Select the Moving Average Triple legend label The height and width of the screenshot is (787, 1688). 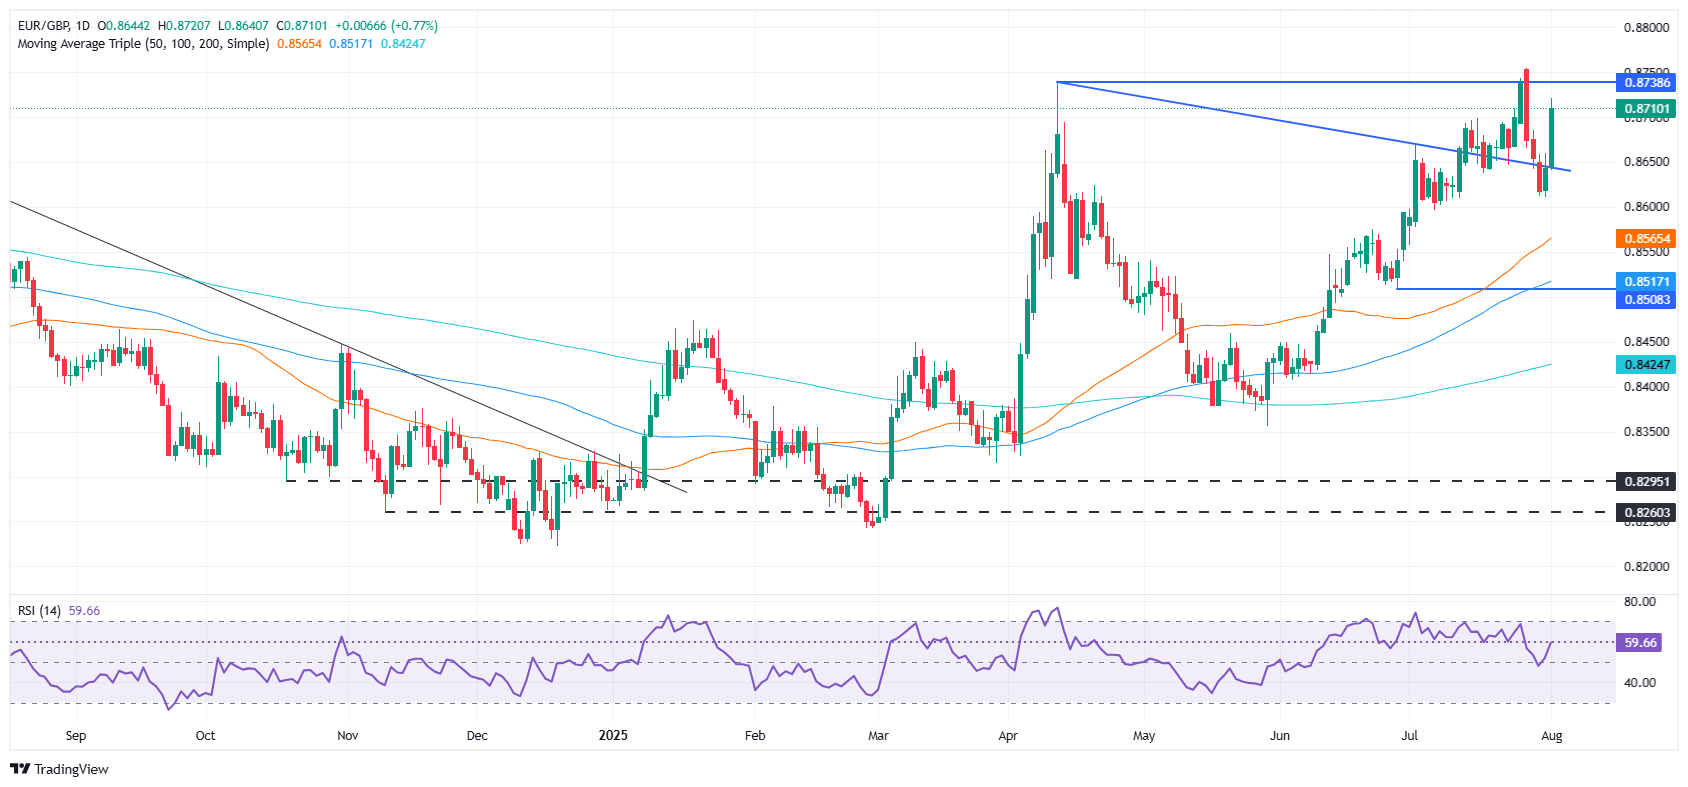[143, 44]
